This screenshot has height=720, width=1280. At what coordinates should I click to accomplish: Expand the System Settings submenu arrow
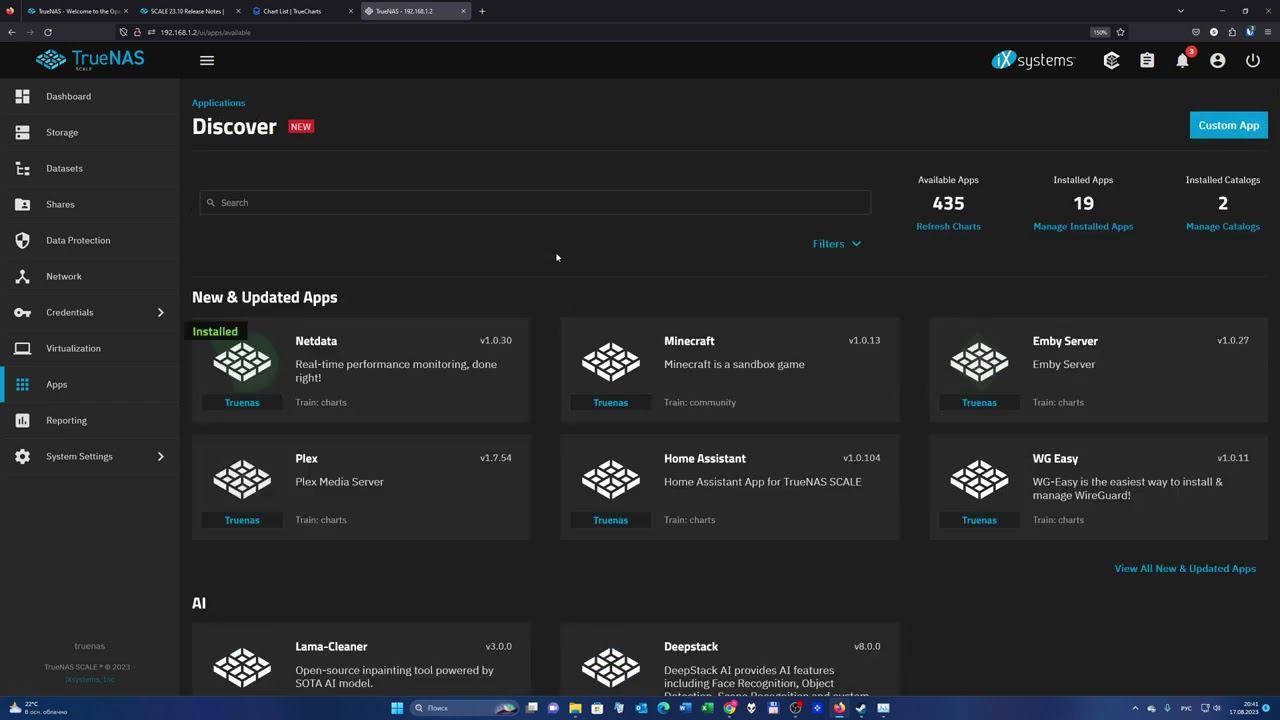[160, 456]
